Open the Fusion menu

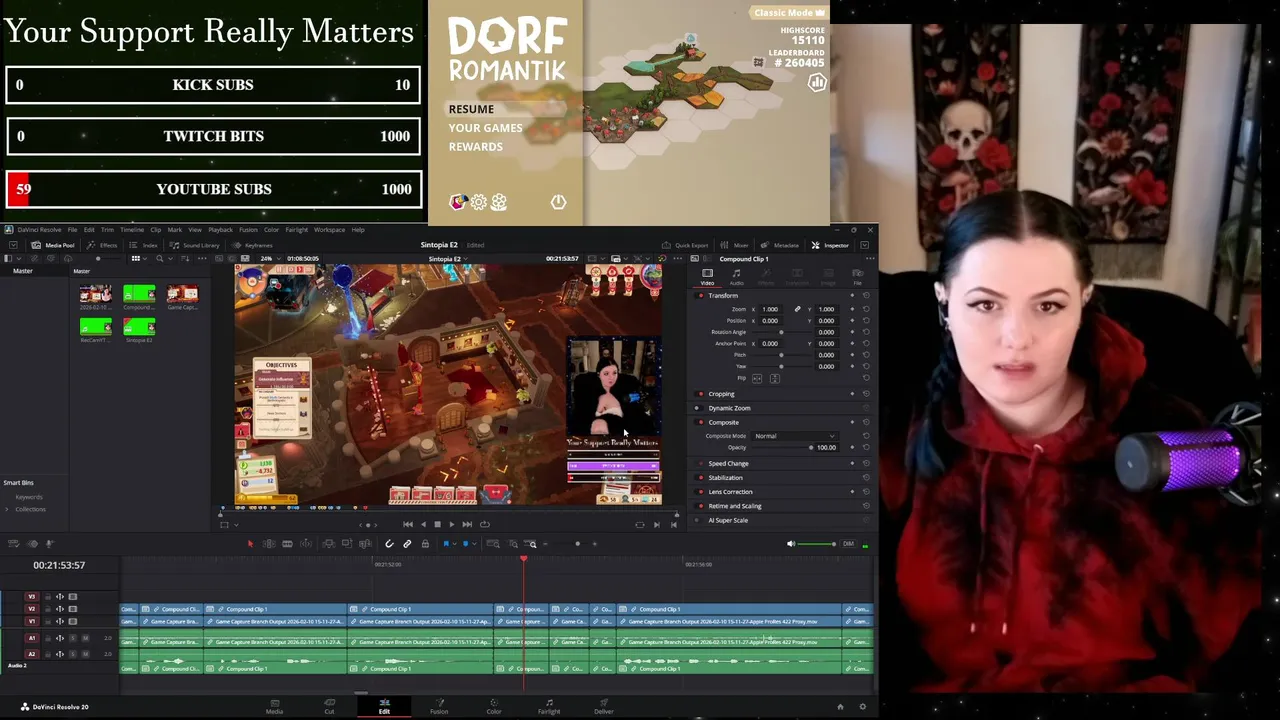248,230
